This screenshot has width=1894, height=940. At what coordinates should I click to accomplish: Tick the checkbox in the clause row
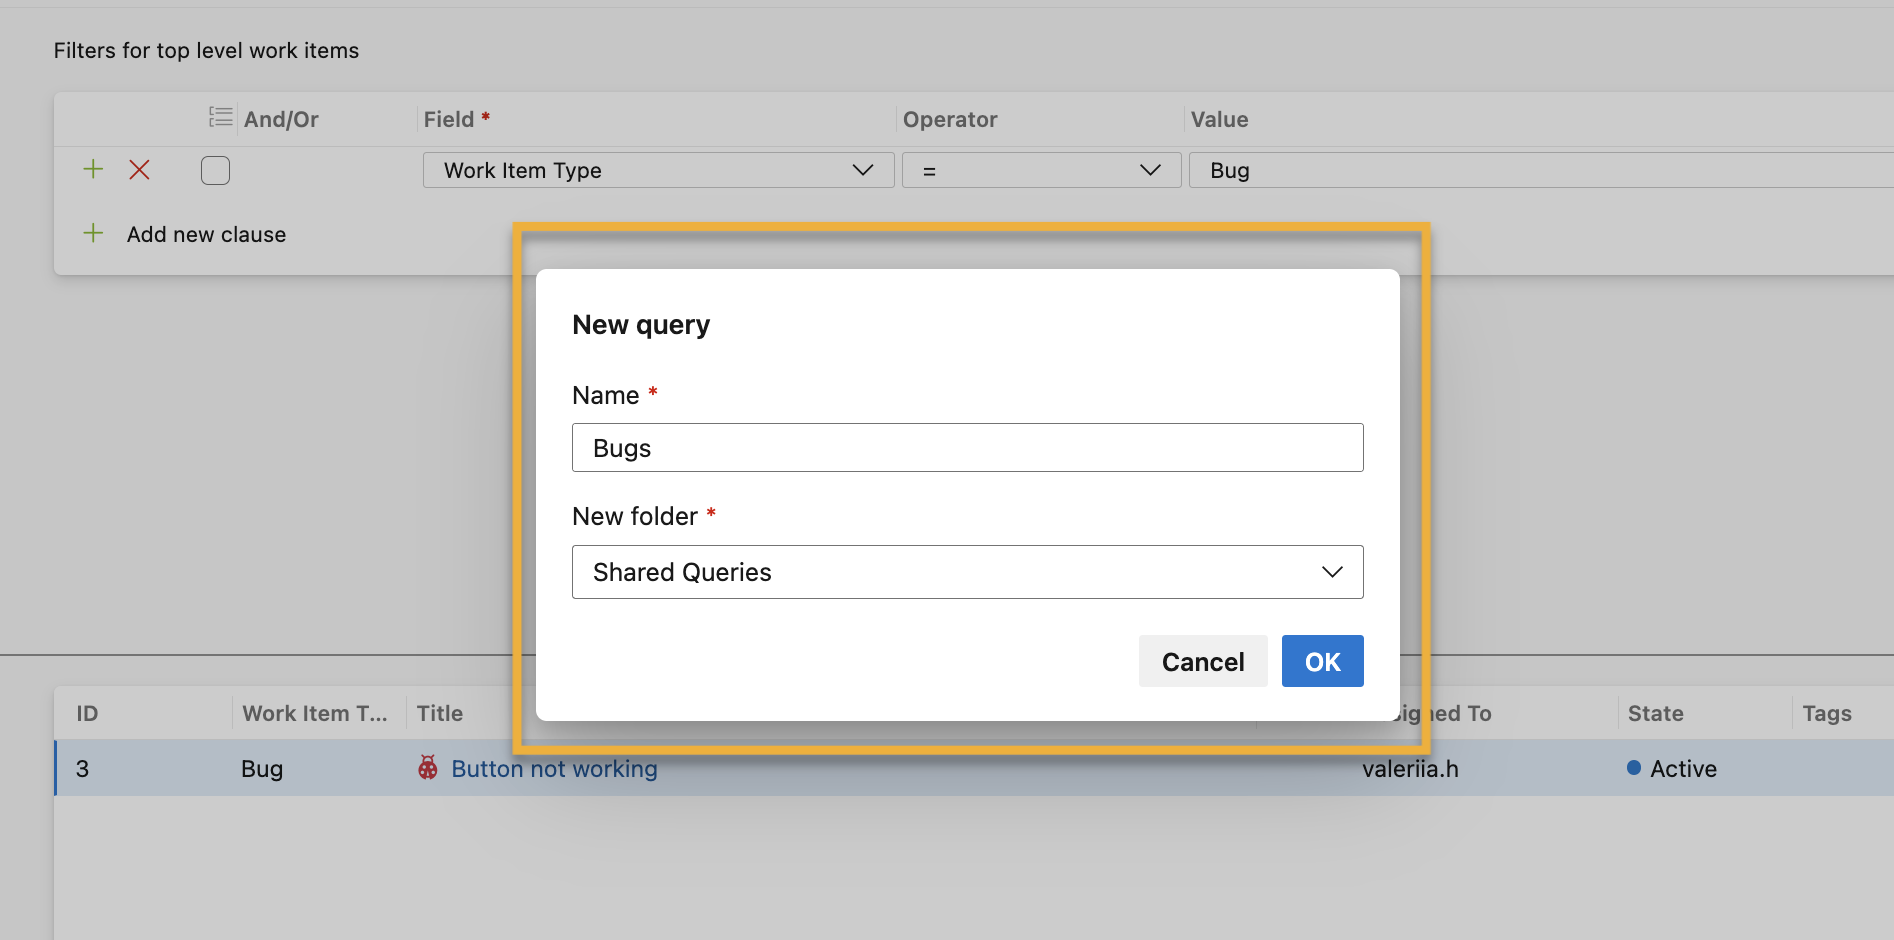click(x=215, y=171)
